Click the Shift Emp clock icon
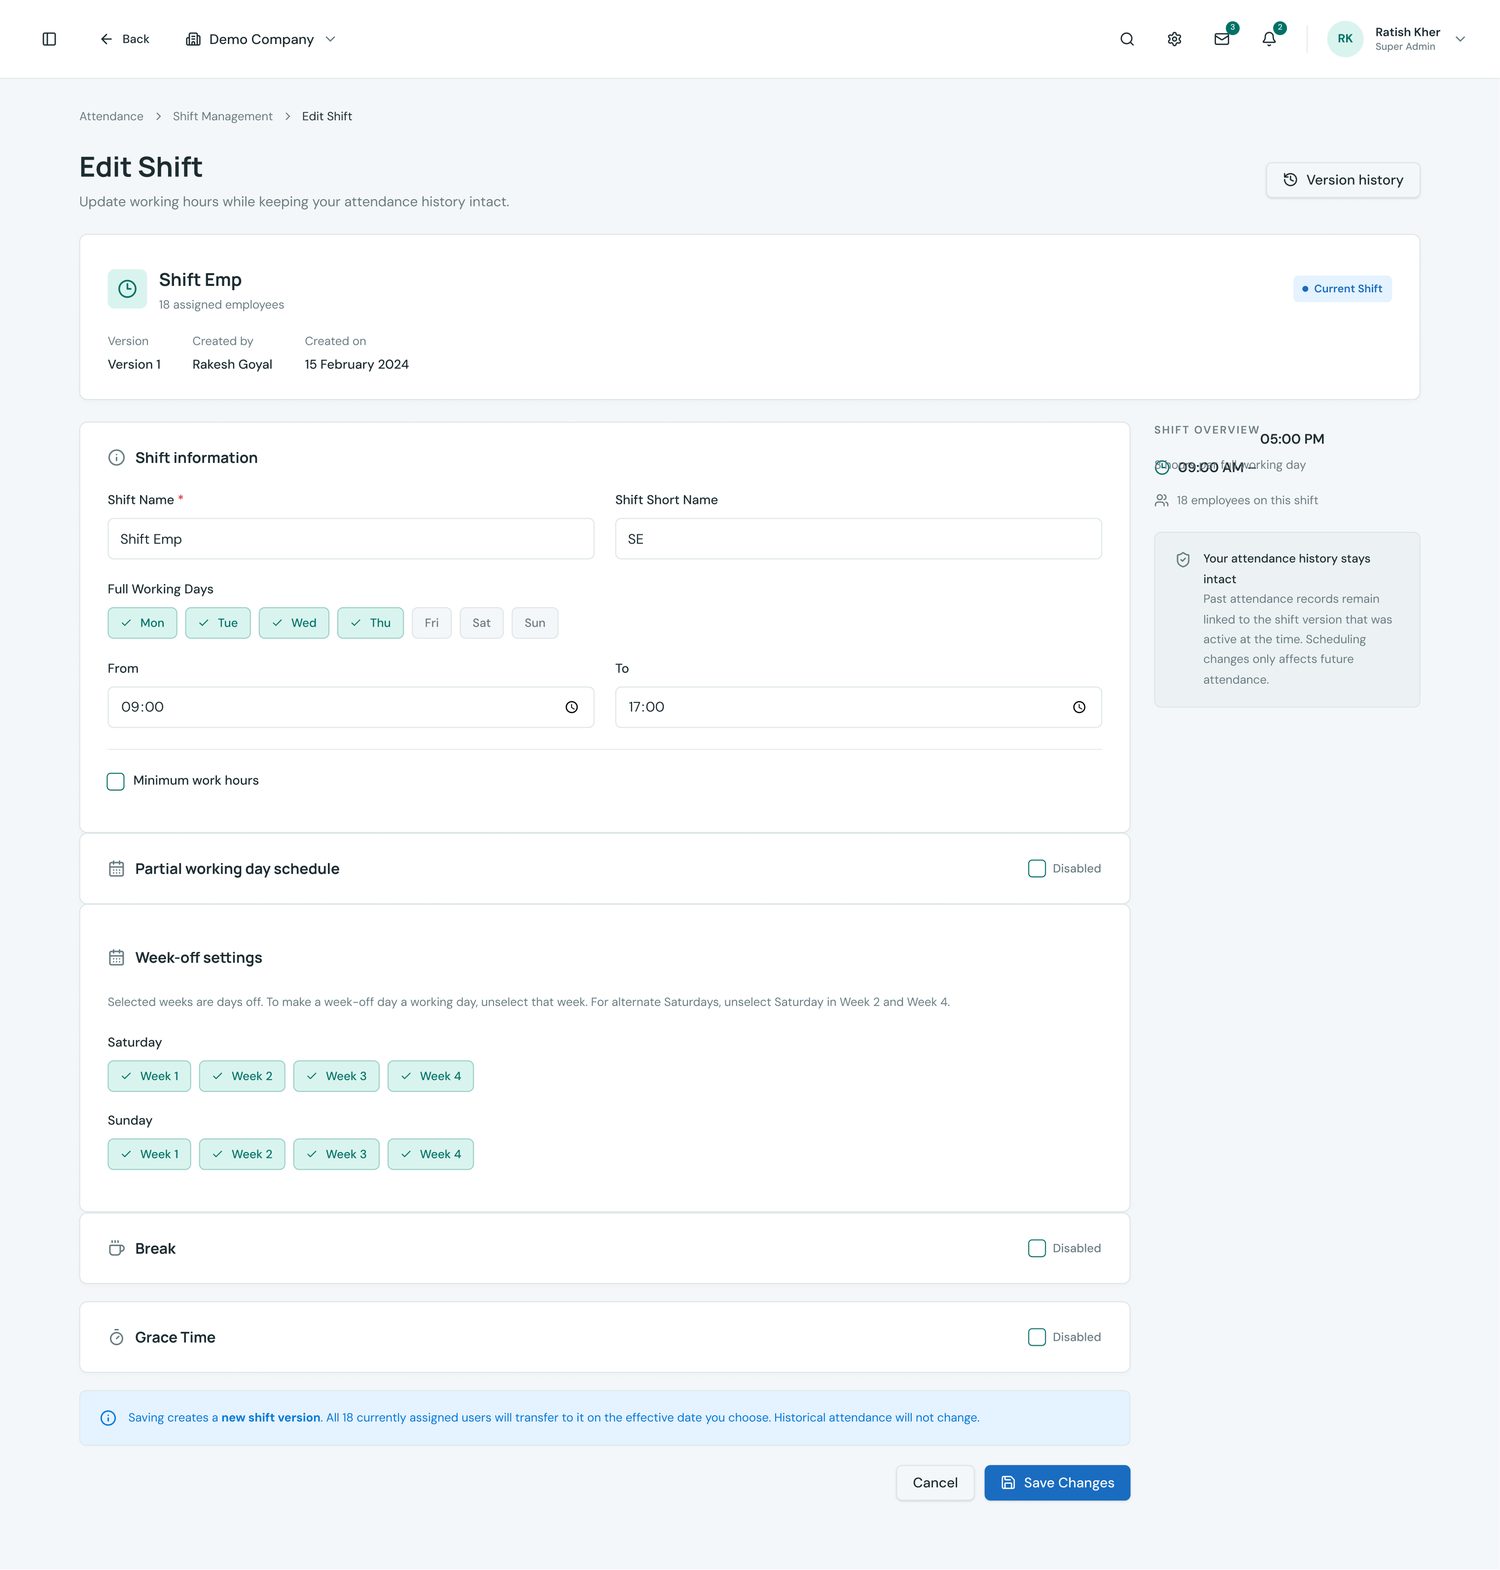This screenshot has width=1500, height=1570. (x=127, y=289)
